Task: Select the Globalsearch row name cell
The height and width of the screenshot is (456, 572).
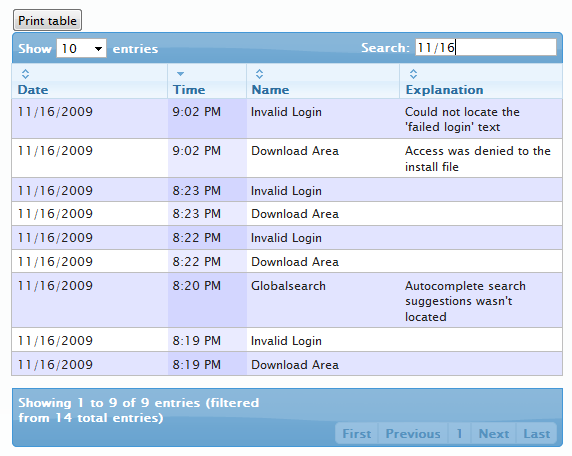Action: [x=323, y=300]
